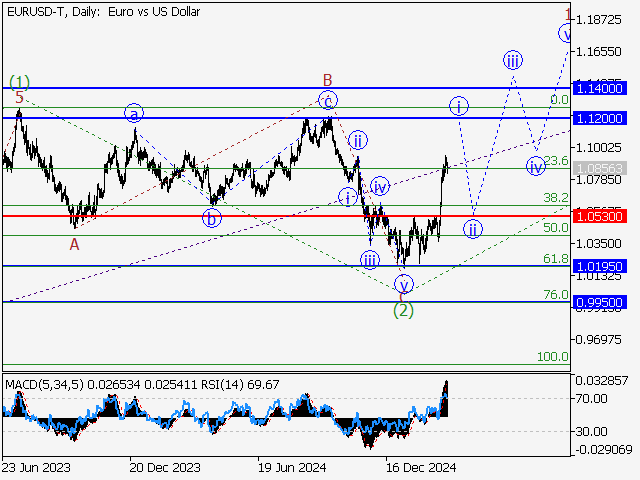Click the MACD(5,34,5) indicator title
Screen dimensions: 640x480
48,384
